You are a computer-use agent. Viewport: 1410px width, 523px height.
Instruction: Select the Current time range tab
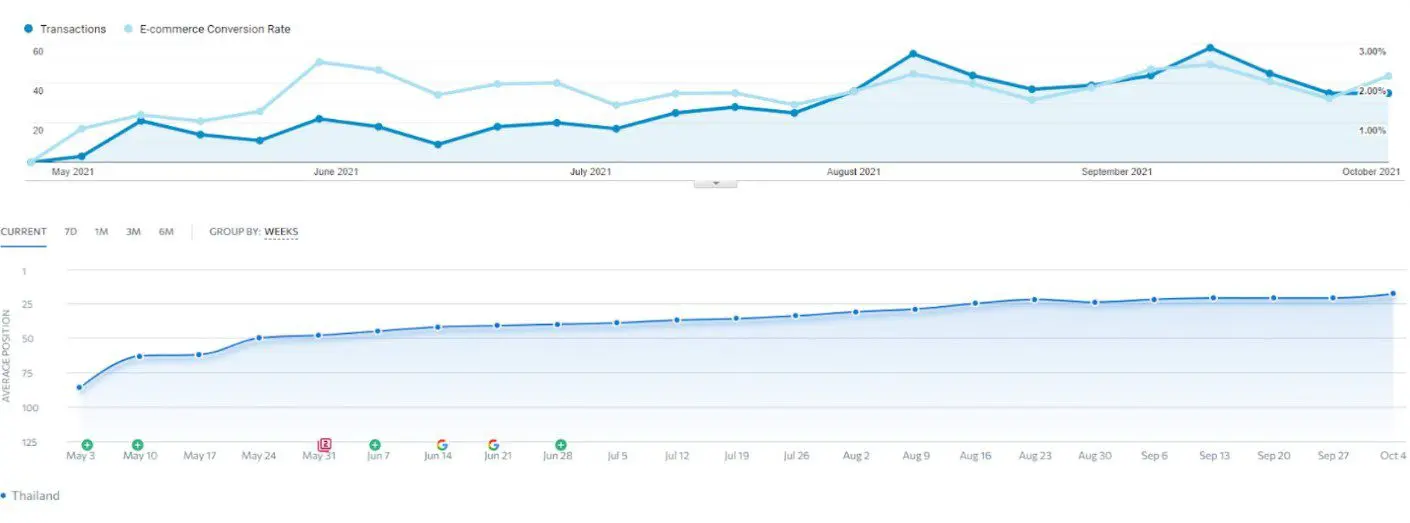[23, 232]
